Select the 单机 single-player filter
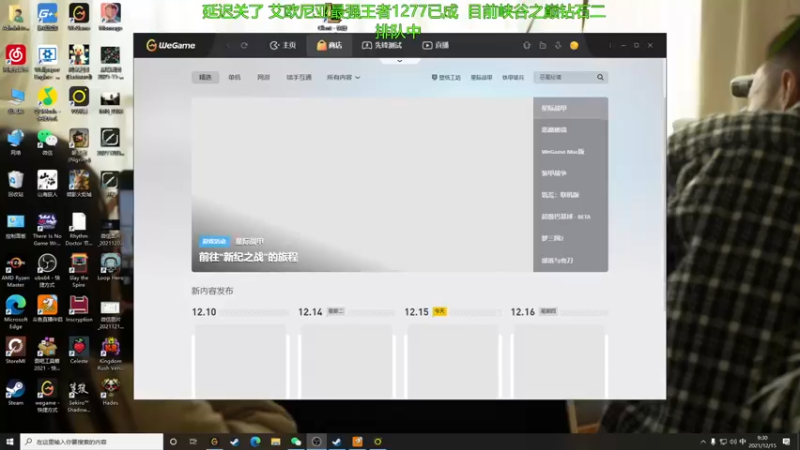Screen dimensions: 800x450 [234, 77]
